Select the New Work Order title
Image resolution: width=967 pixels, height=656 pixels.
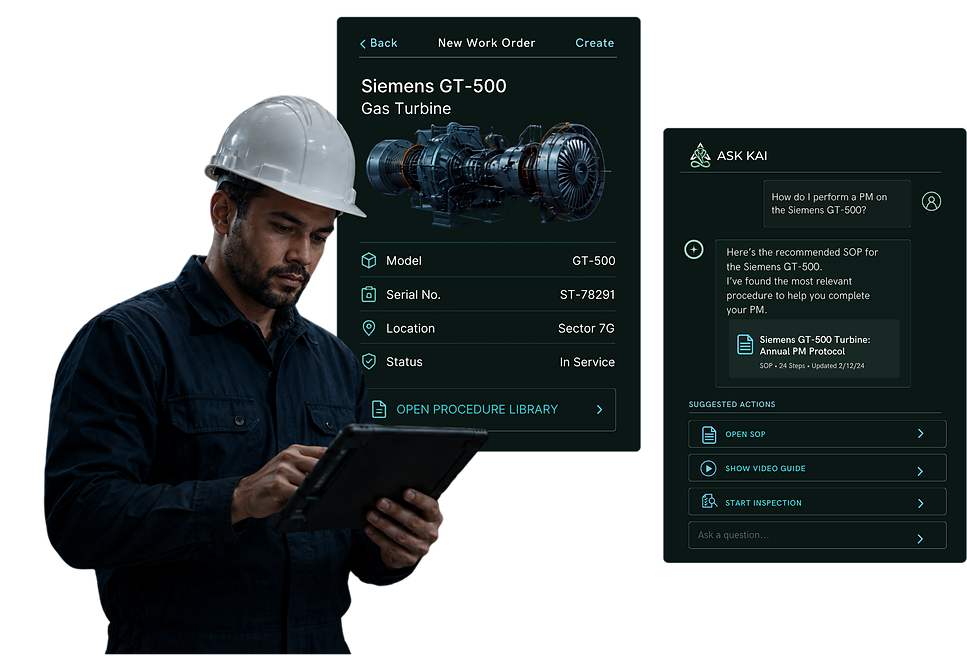[x=487, y=43]
